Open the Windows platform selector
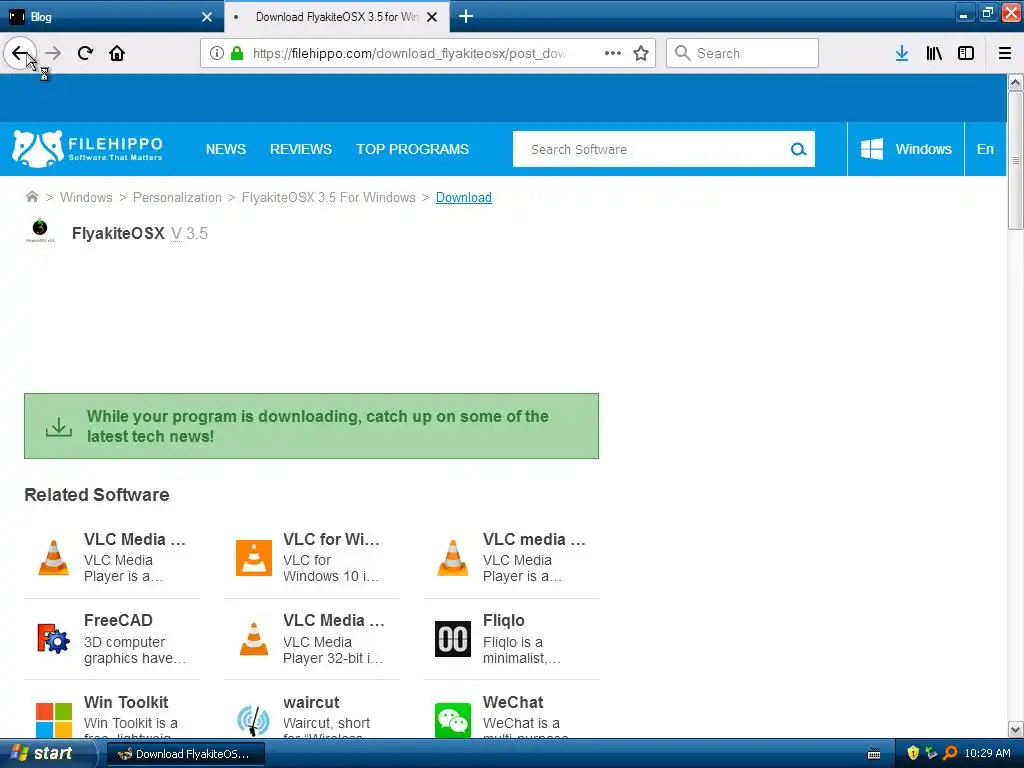 (906, 150)
